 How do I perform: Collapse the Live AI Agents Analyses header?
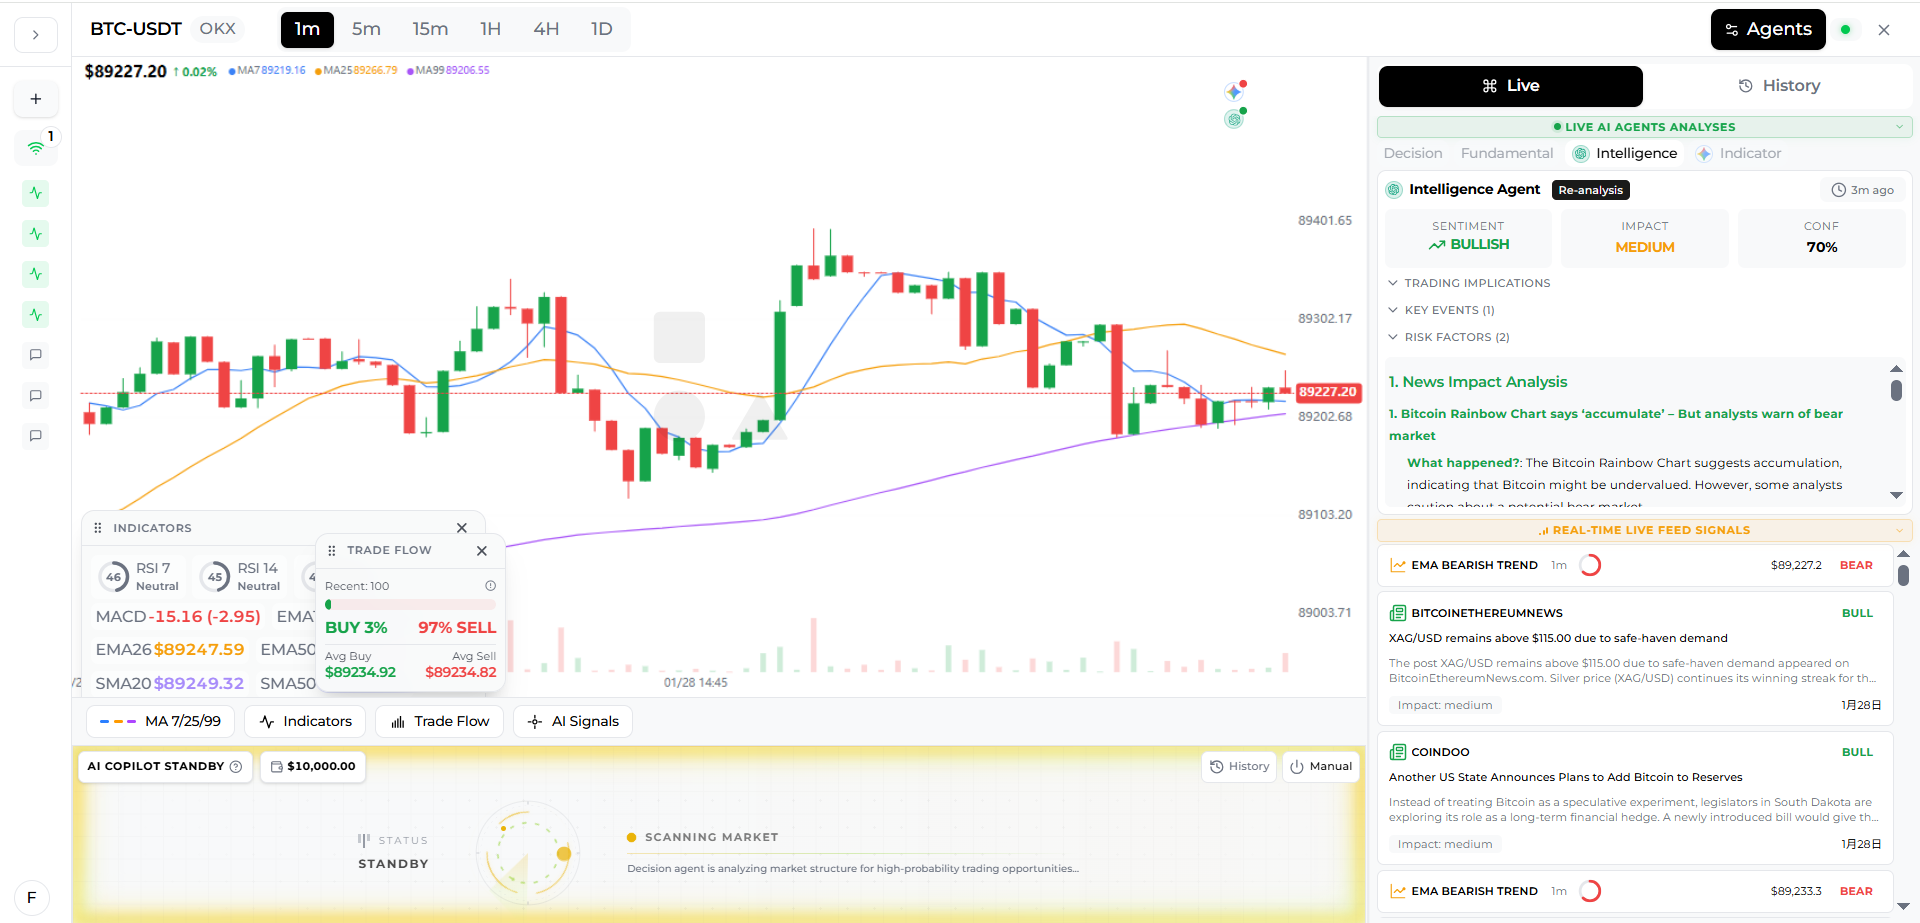click(x=1645, y=127)
